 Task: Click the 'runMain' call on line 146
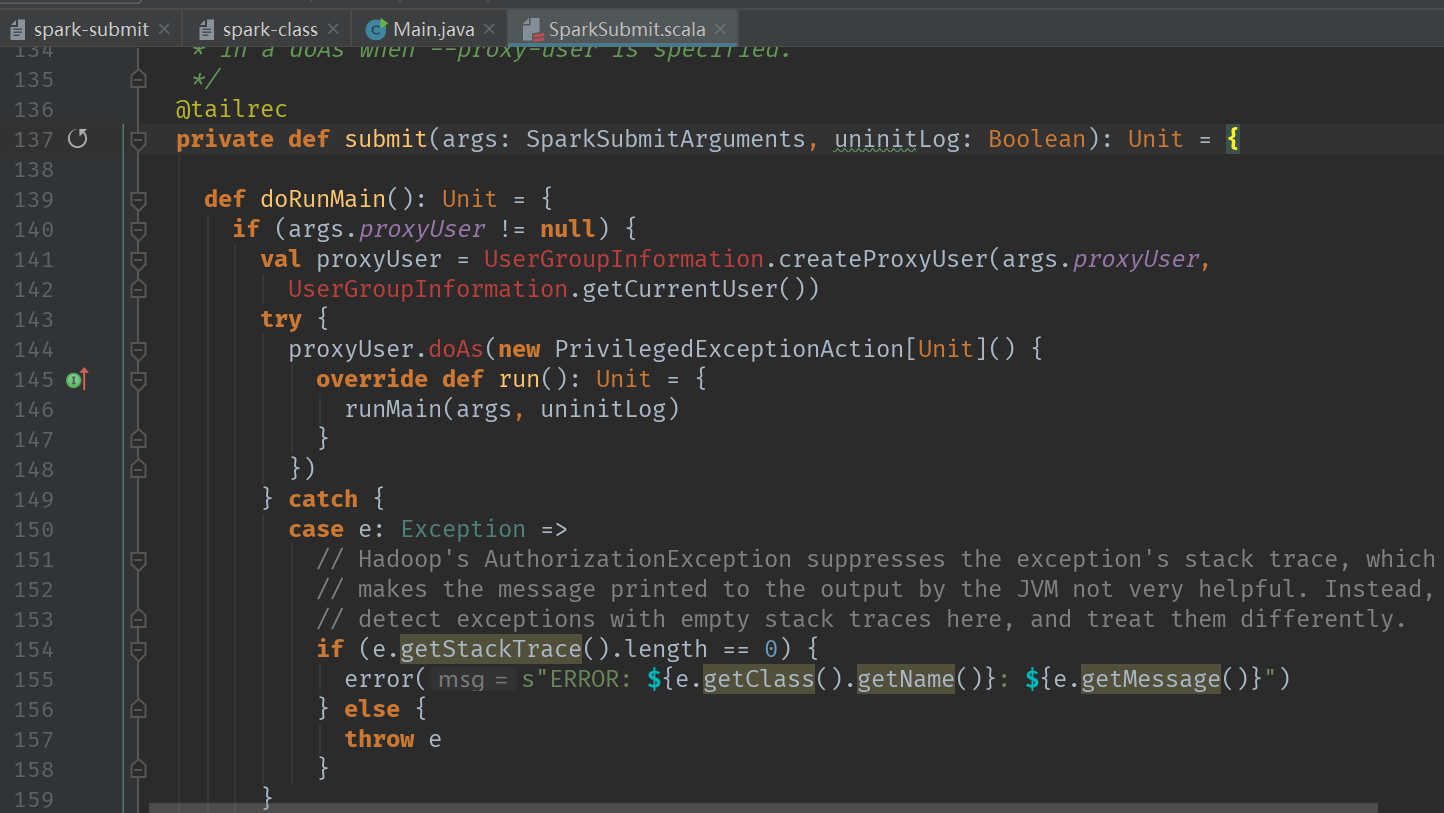point(394,409)
